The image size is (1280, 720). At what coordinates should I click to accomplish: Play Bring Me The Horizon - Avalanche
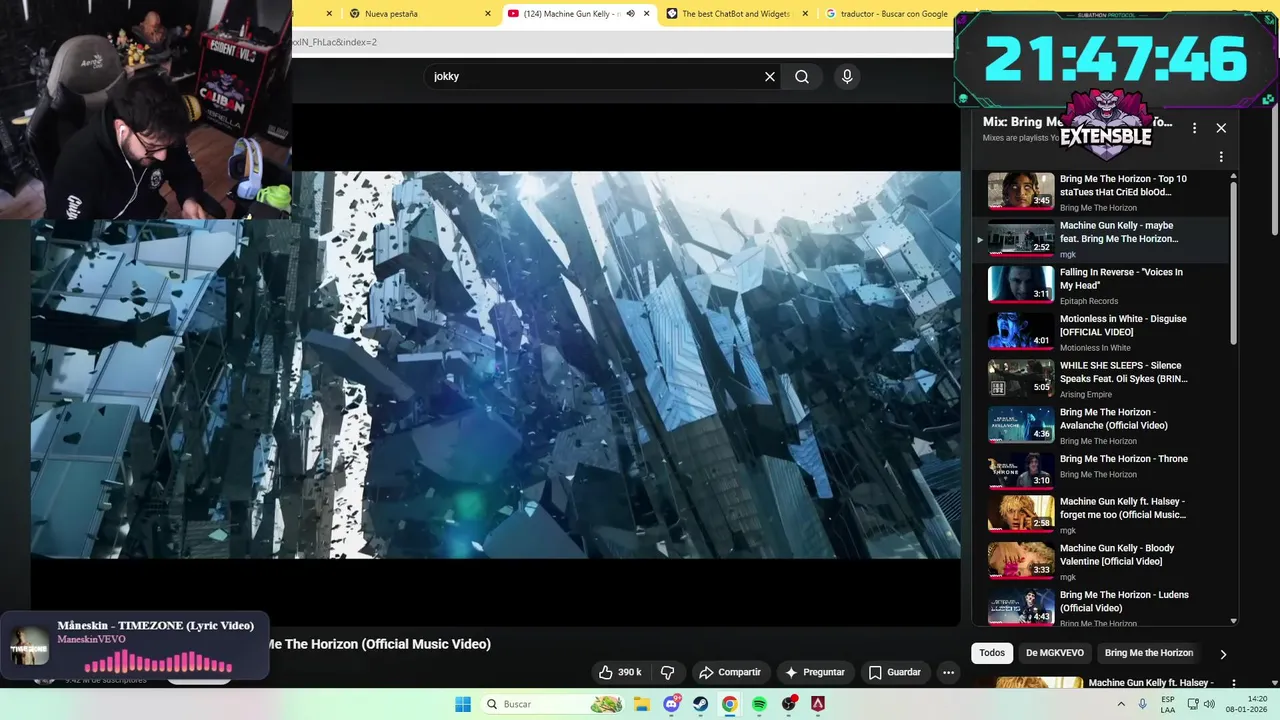[1100, 425]
